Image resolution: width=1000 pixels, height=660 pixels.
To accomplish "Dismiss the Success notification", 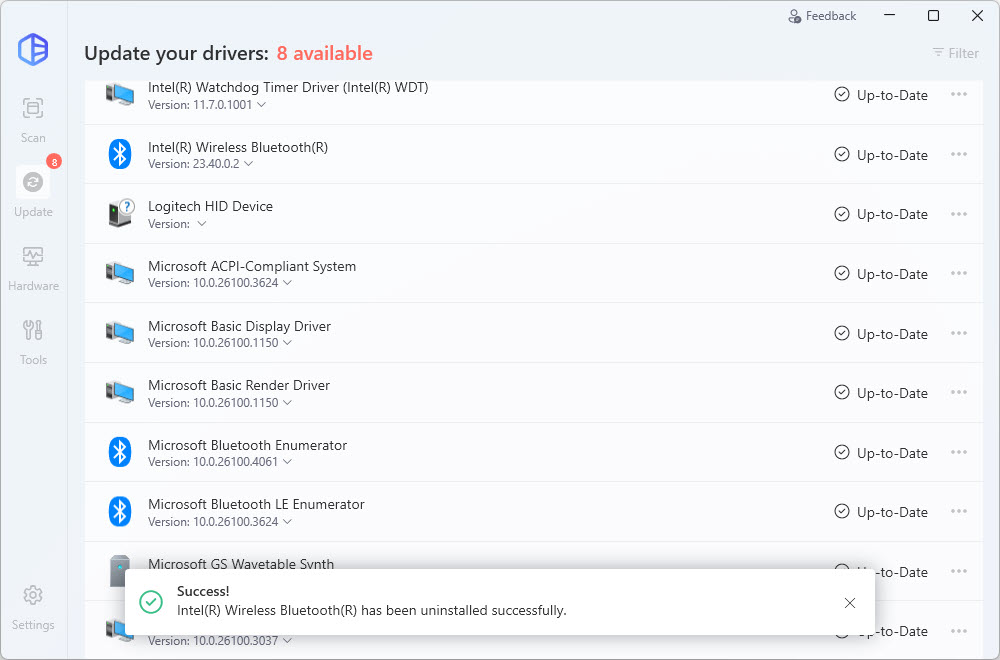I will [849, 602].
